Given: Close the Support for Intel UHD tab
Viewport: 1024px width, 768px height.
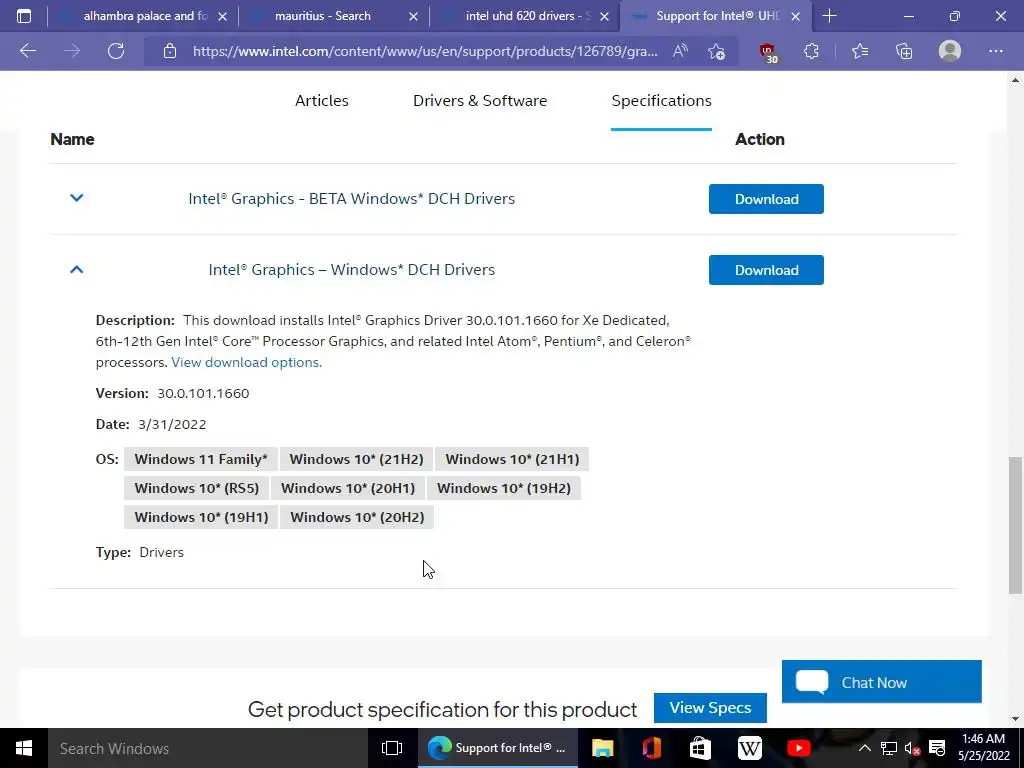Looking at the screenshot, I should (x=795, y=16).
